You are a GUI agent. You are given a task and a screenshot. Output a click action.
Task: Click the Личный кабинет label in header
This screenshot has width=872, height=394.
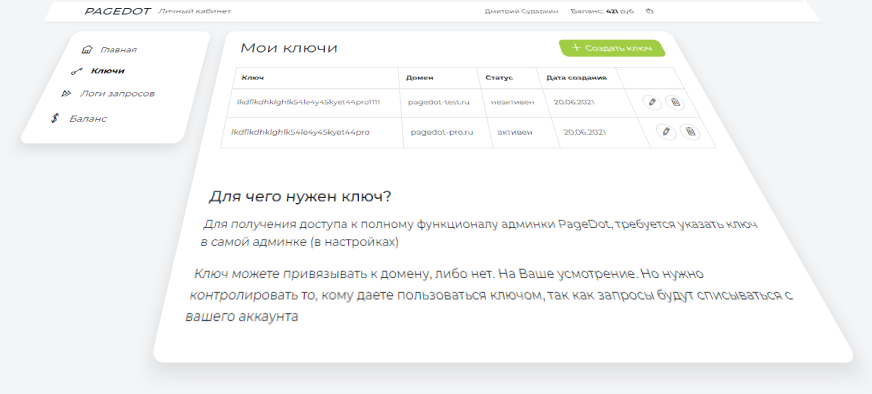click(194, 11)
